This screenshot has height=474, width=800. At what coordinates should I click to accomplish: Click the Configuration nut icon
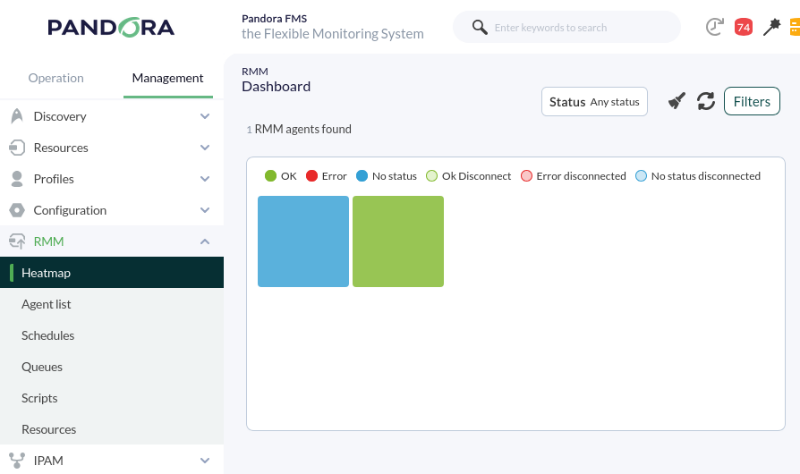click(x=17, y=210)
